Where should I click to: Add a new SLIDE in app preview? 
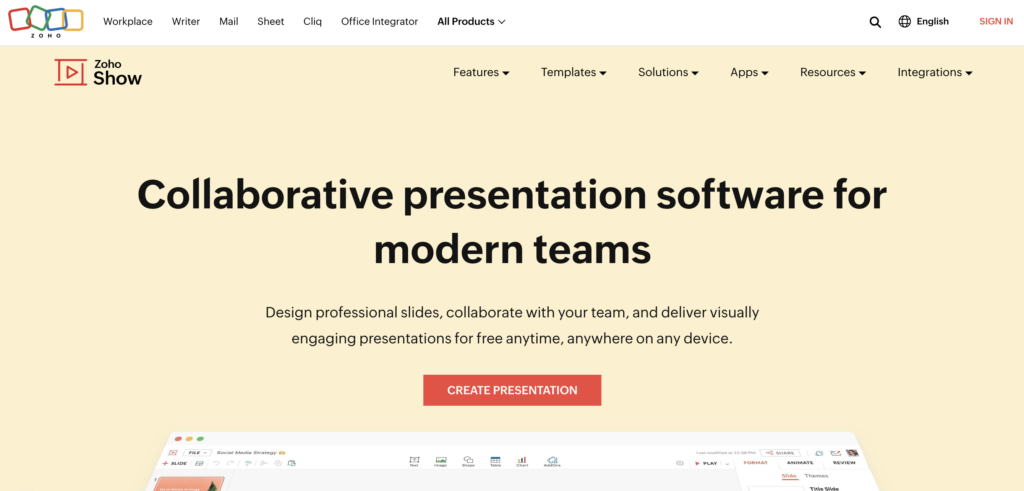174,464
